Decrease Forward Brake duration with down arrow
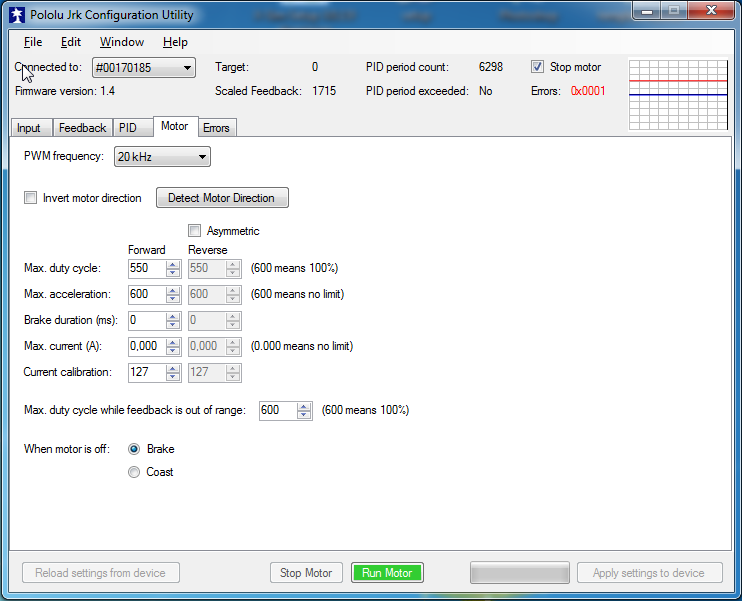Viewport: 742px width, 601px height. tap(173, 325)
